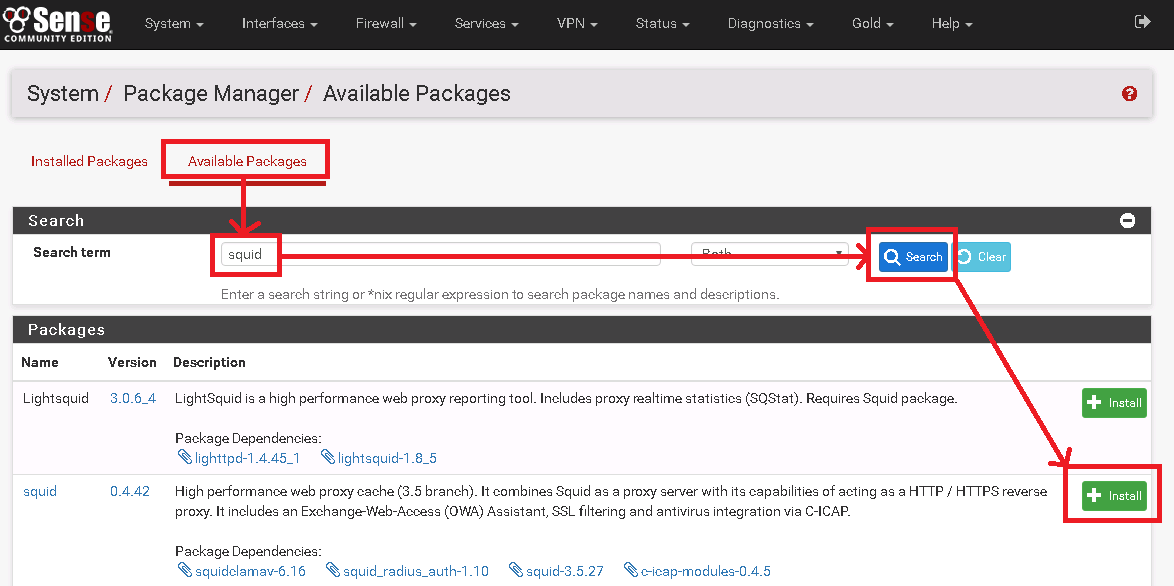Switch to Available Packages tab
Screen dimensions: 1174x586
[x=247, y=161]
